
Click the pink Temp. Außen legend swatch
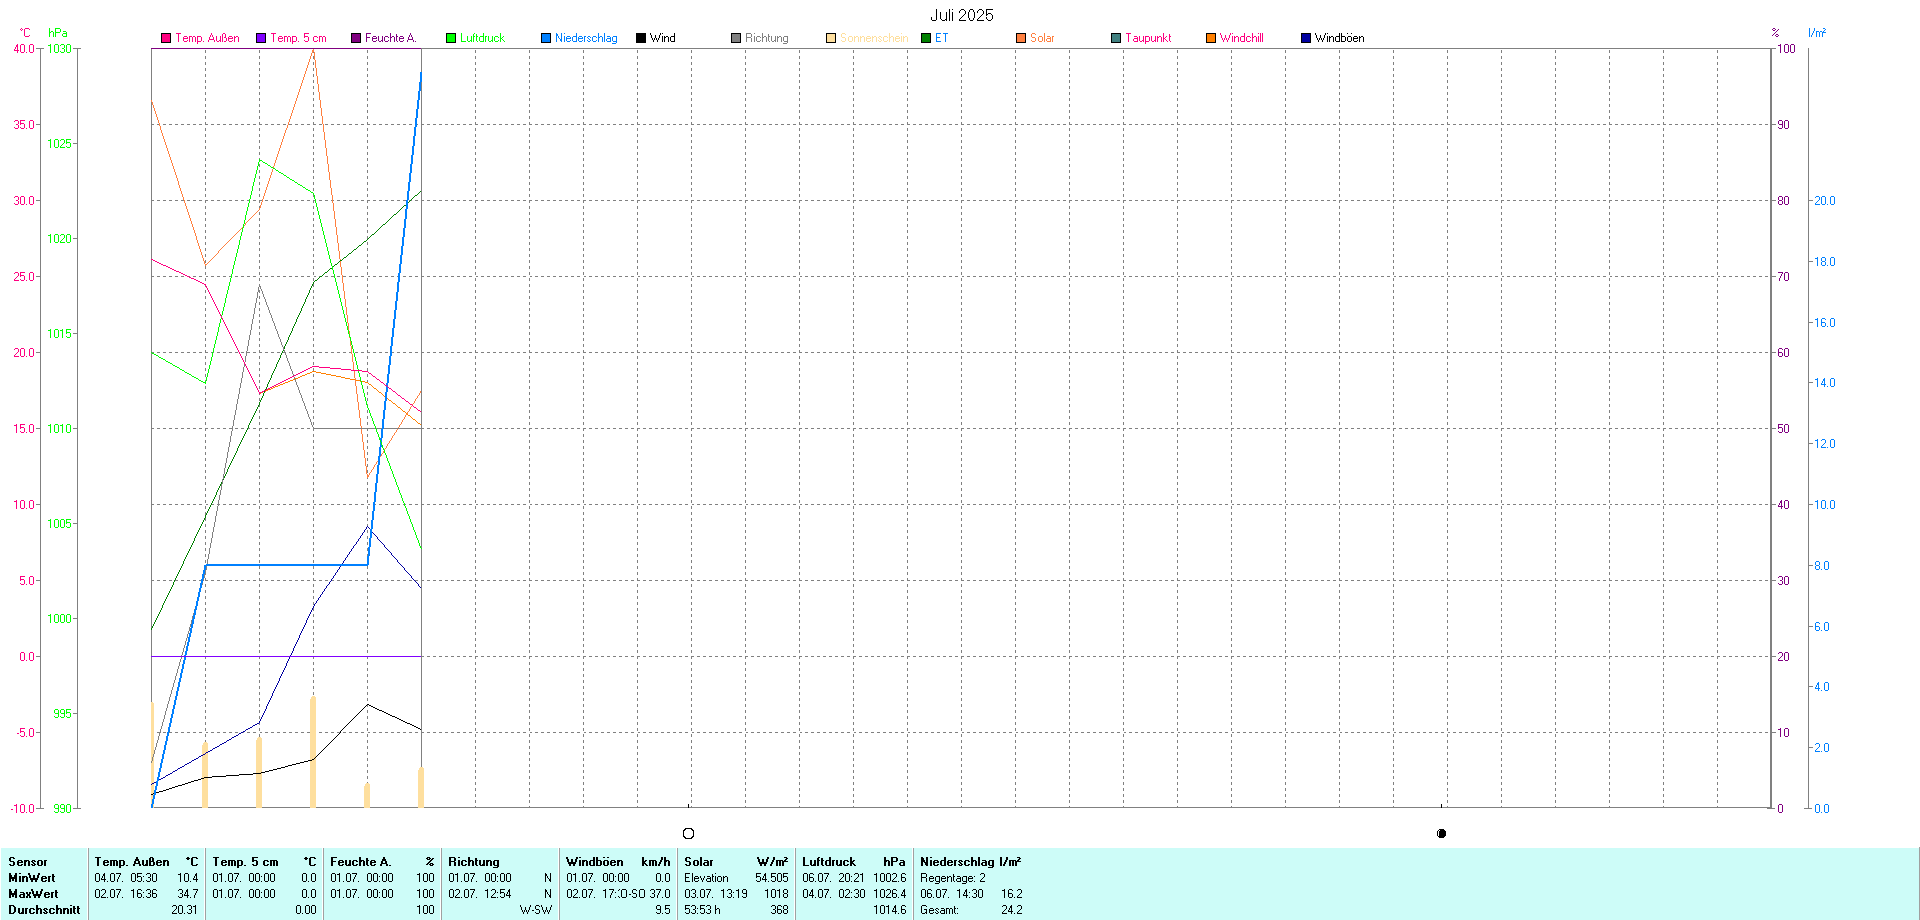[166, 38]
